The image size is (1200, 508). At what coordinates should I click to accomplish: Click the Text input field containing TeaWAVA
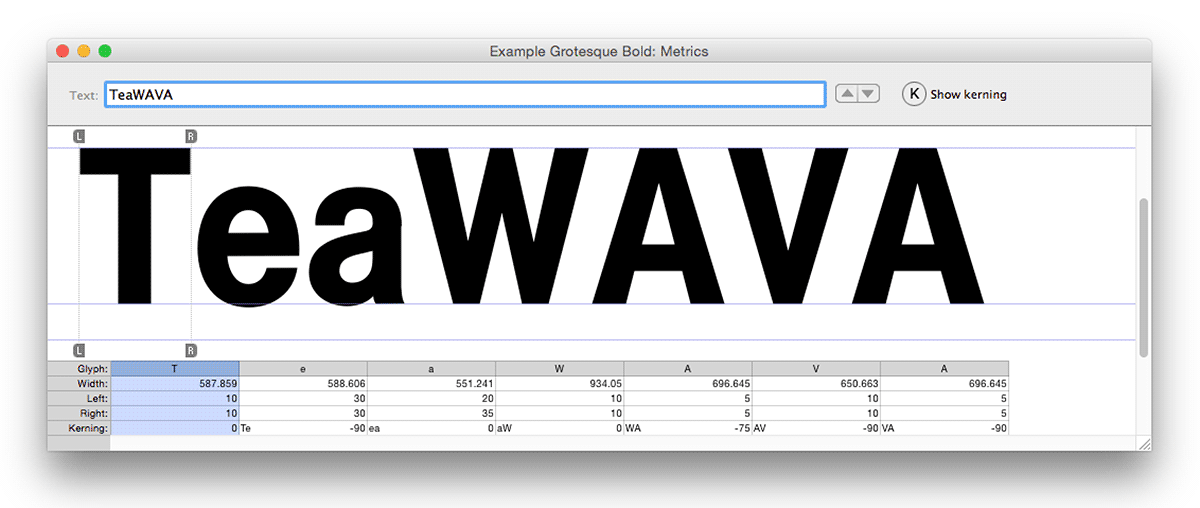pos(465,94)
